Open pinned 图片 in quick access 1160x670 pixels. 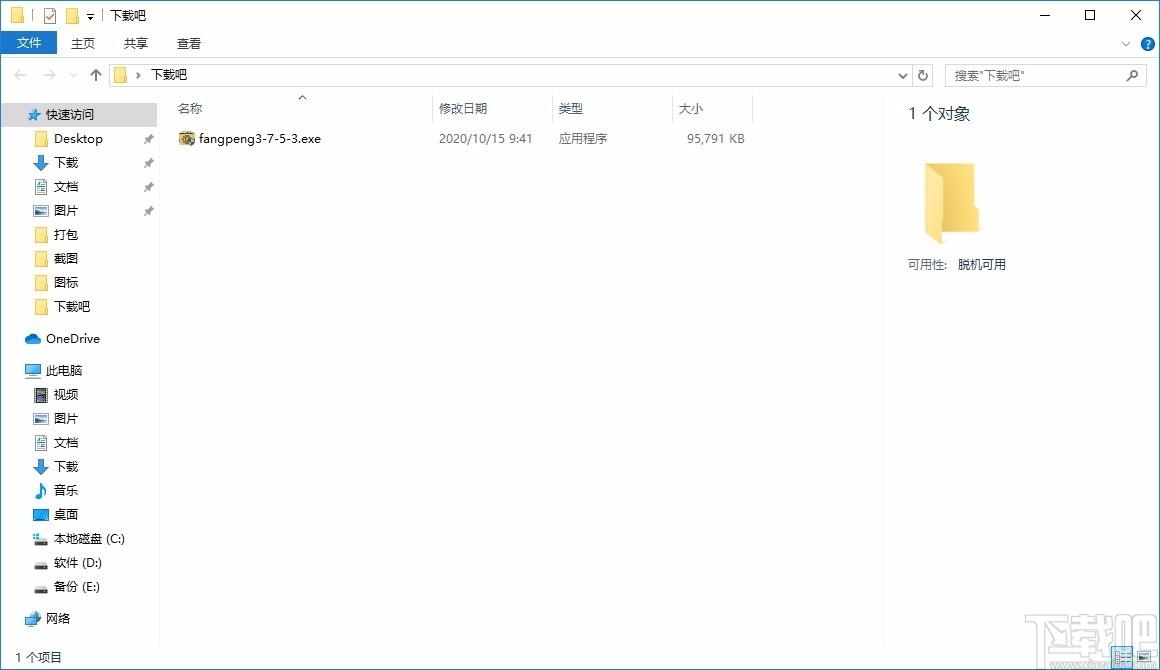[x=66, y=211]
